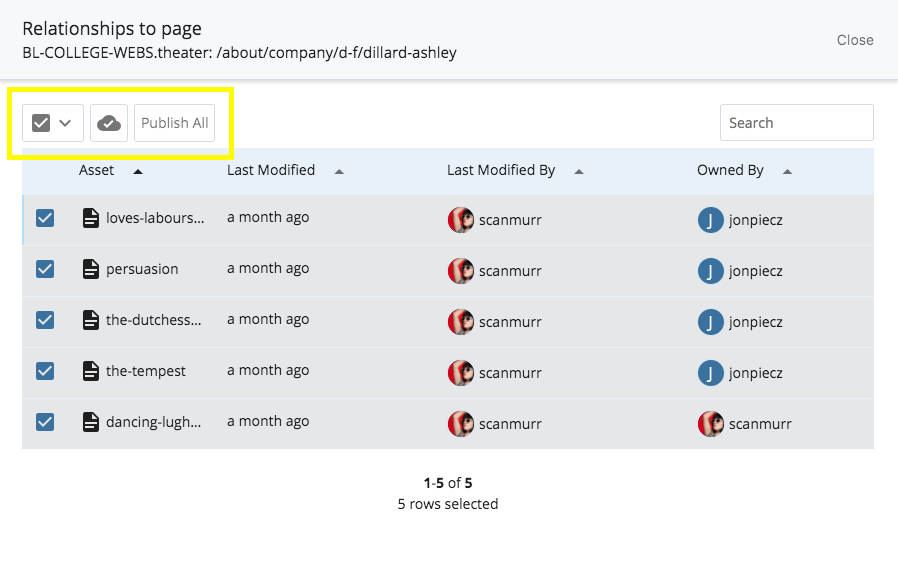
Task: Sort by Last Modified column arrow
Action: 339,171
